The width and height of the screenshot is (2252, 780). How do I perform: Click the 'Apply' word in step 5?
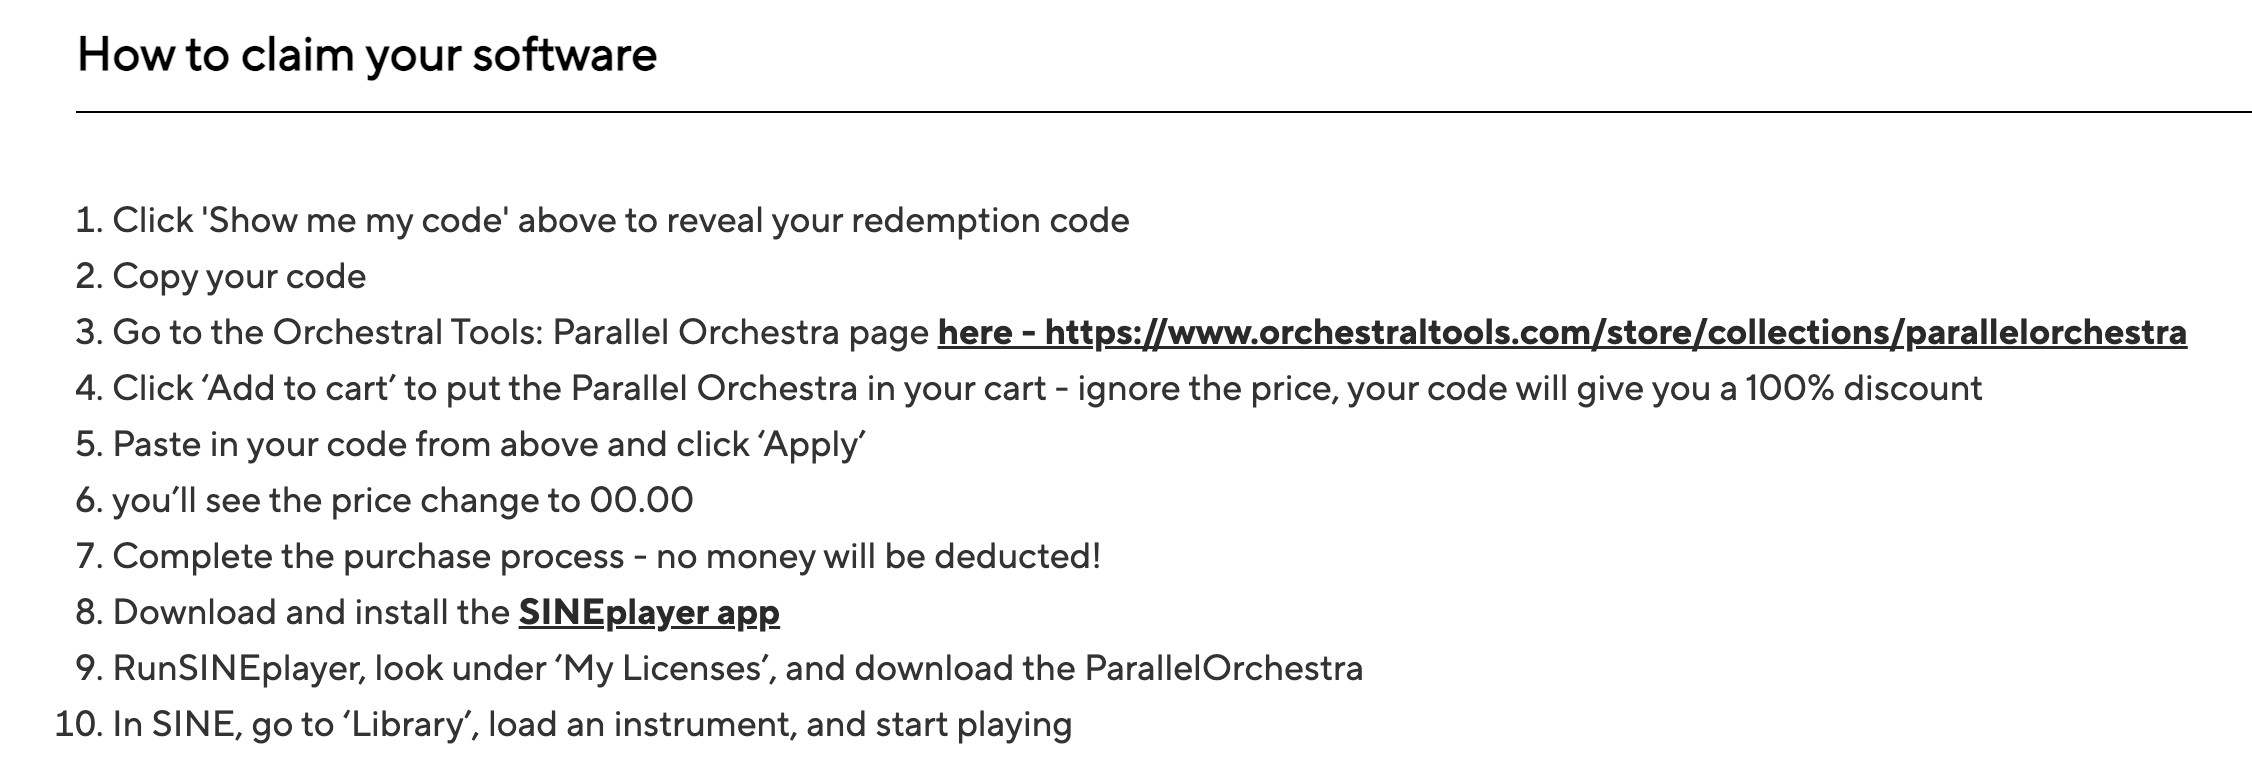point(814,445)
